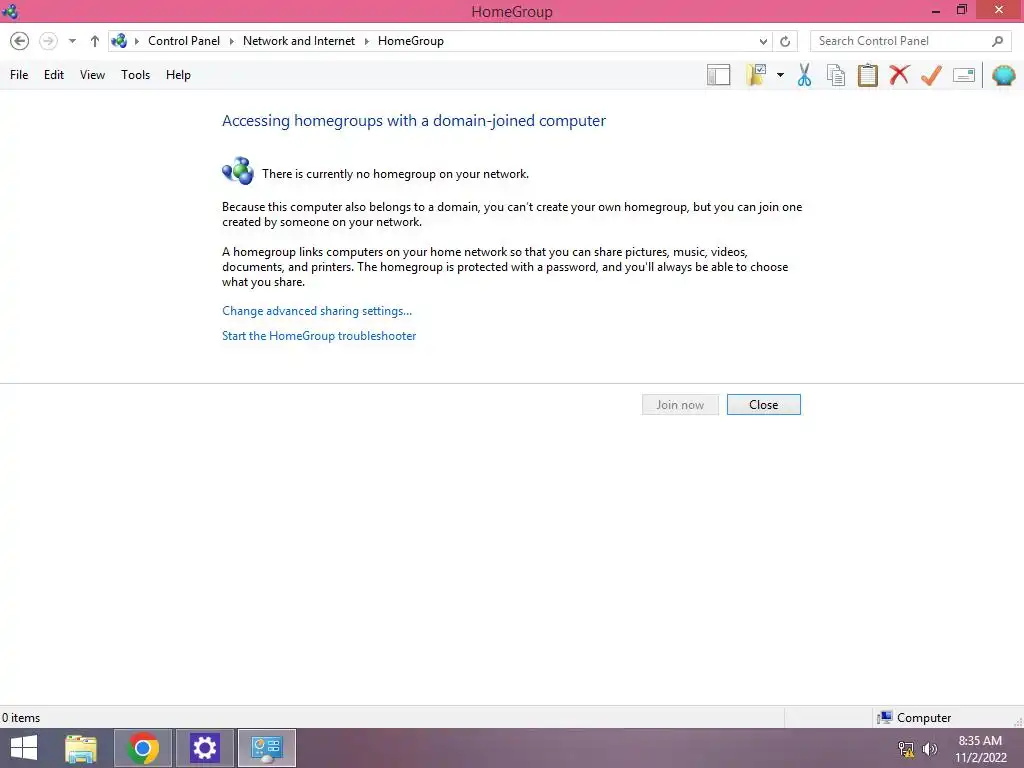This screenshot has height=768, width=1024.
Task: Click the HomeGroup icon in address bar
Action: [x=120, y=41]
